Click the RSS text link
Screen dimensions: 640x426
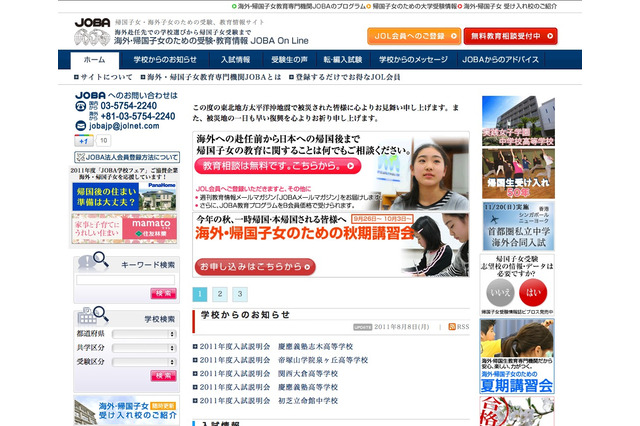463,326
